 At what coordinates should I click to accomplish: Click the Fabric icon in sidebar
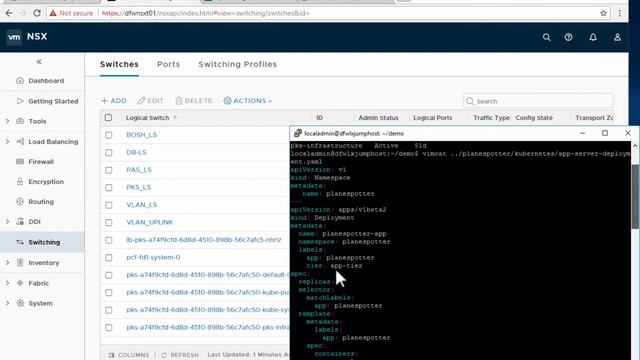coord(20,282)
